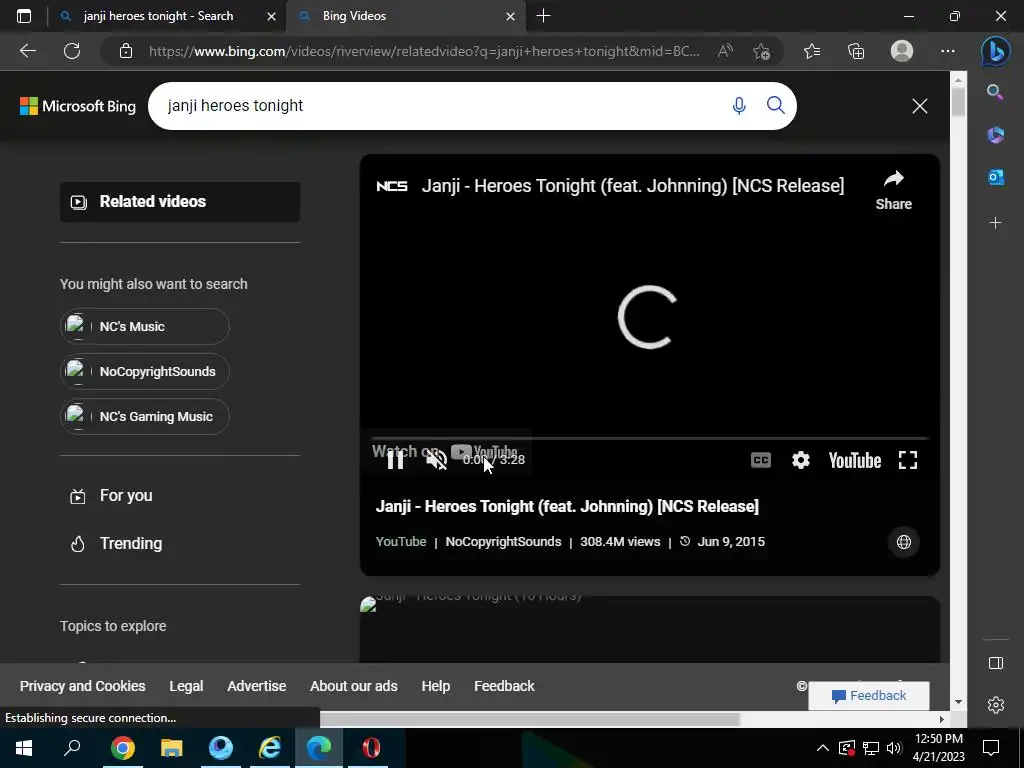
Task: Click the globe icon below video
Action: [904, 542]
